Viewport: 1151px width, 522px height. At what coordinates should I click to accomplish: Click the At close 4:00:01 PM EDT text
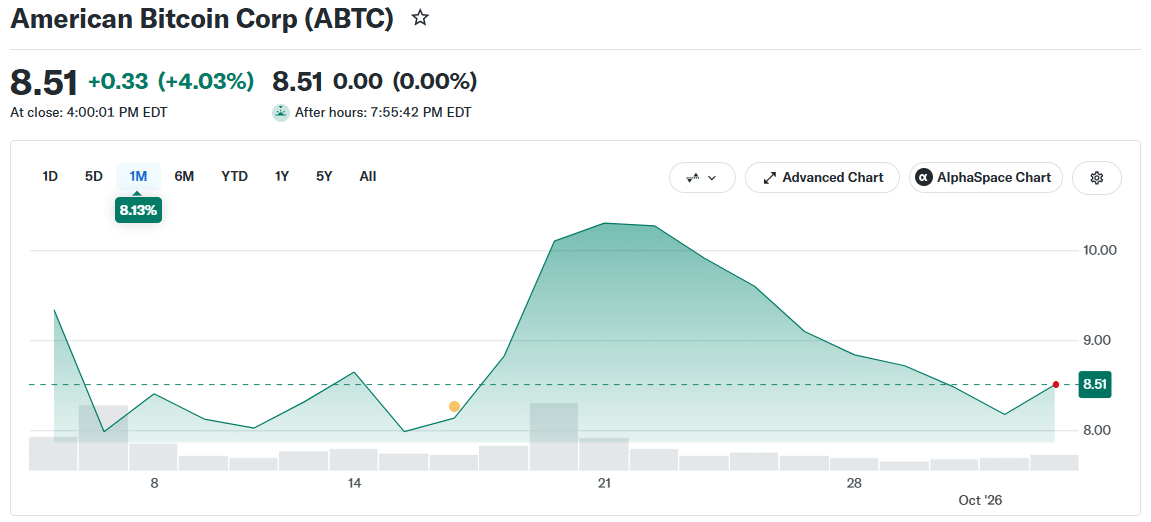click(x=89, y=113)
